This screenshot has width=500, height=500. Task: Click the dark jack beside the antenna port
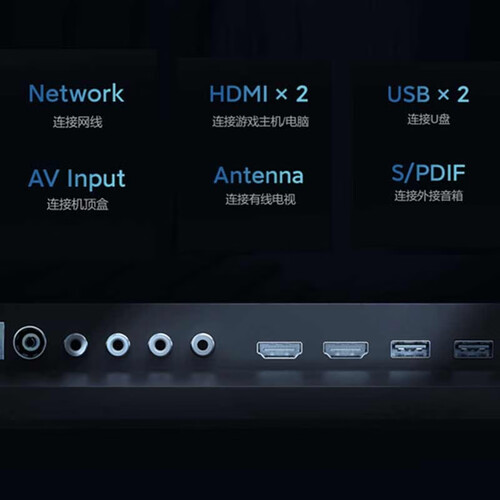(x=76, y=344)
